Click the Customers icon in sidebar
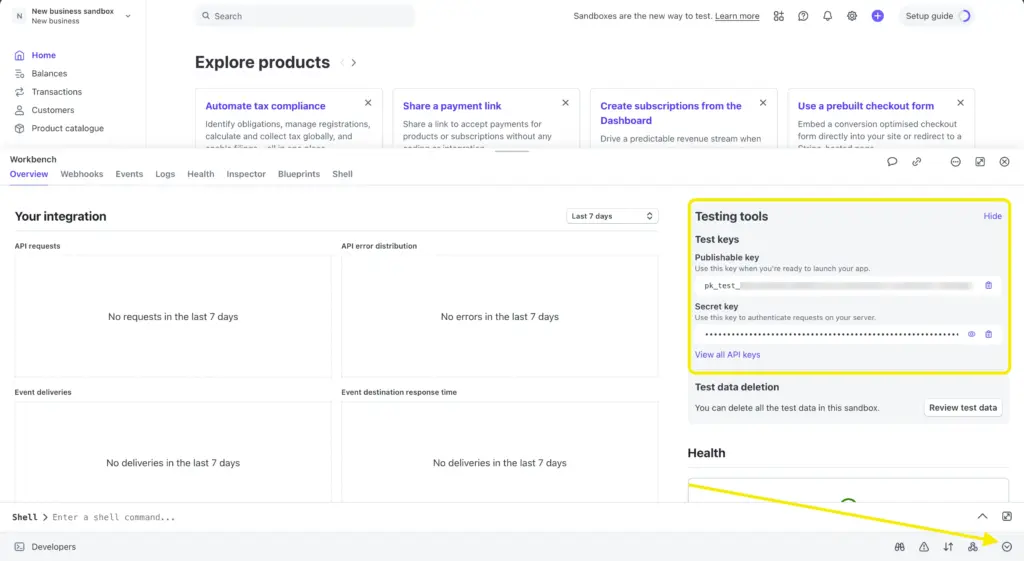Image resolution: width=1024 pixels, height=561 pixels. tap(20, 110)
